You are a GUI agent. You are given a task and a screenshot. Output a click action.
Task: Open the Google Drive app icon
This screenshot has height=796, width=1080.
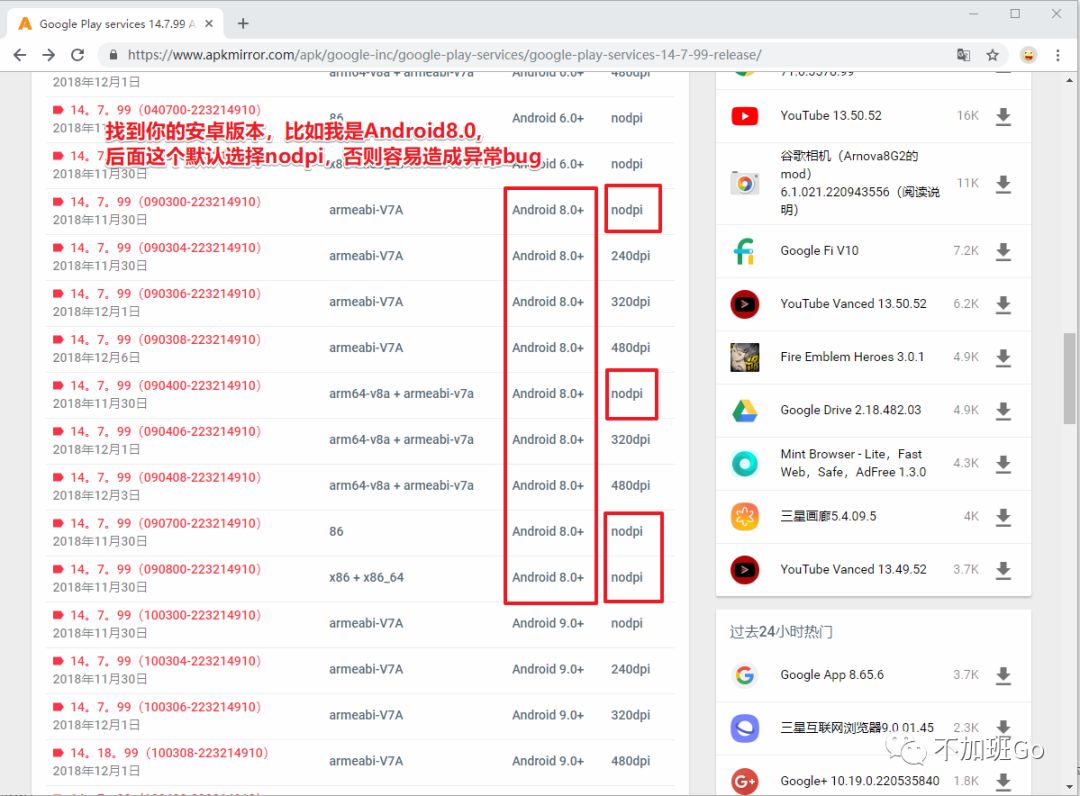tap(745, 410)
